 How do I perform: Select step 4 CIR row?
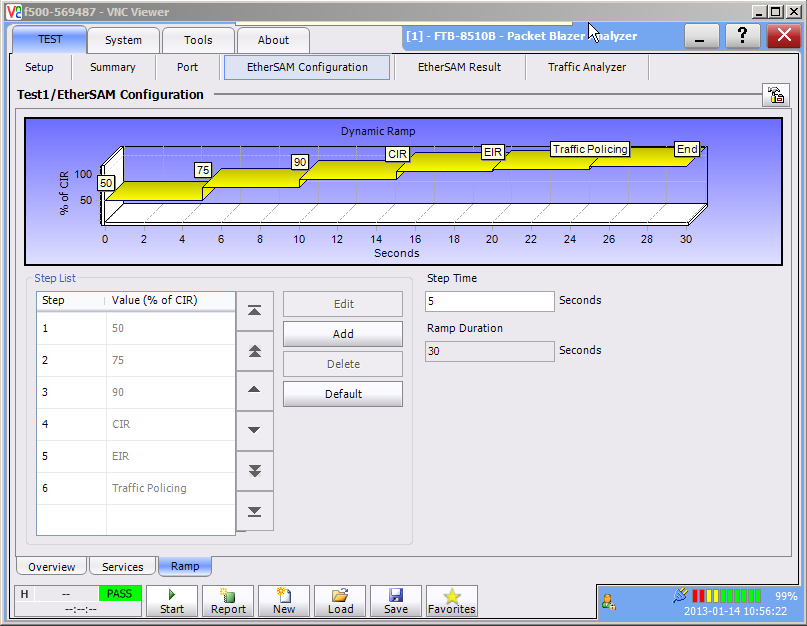click(x=136, y=424)
